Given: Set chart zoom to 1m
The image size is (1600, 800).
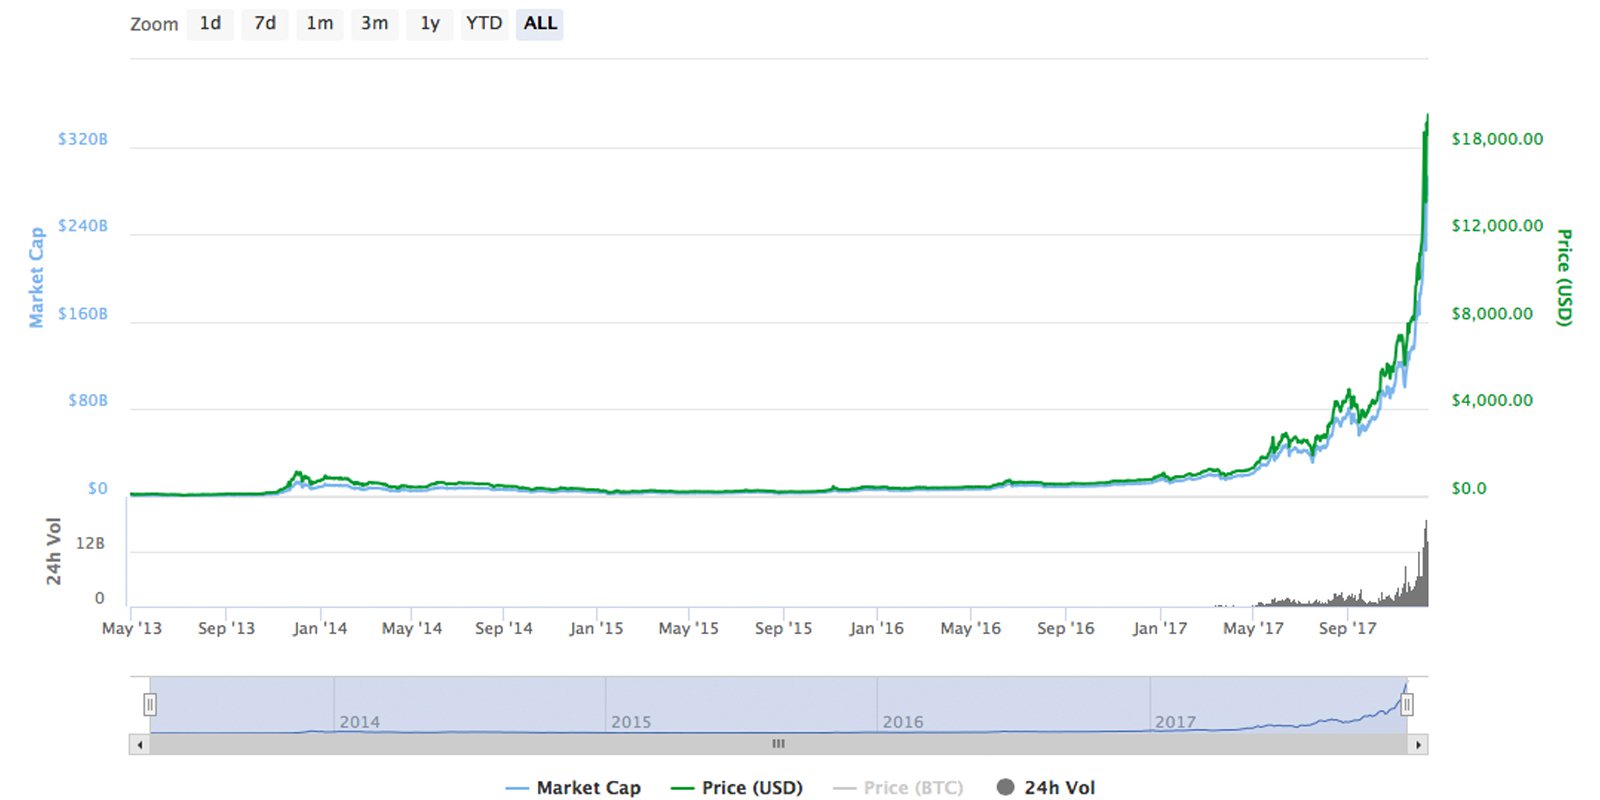Looking at the screenshot, I should point(320,24).
